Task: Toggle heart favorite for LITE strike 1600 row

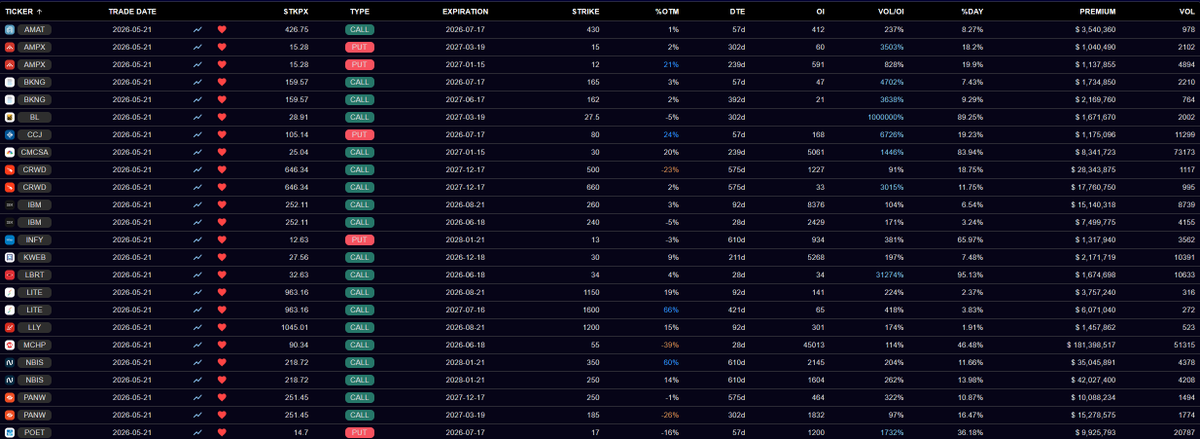Action: point(222,310)
